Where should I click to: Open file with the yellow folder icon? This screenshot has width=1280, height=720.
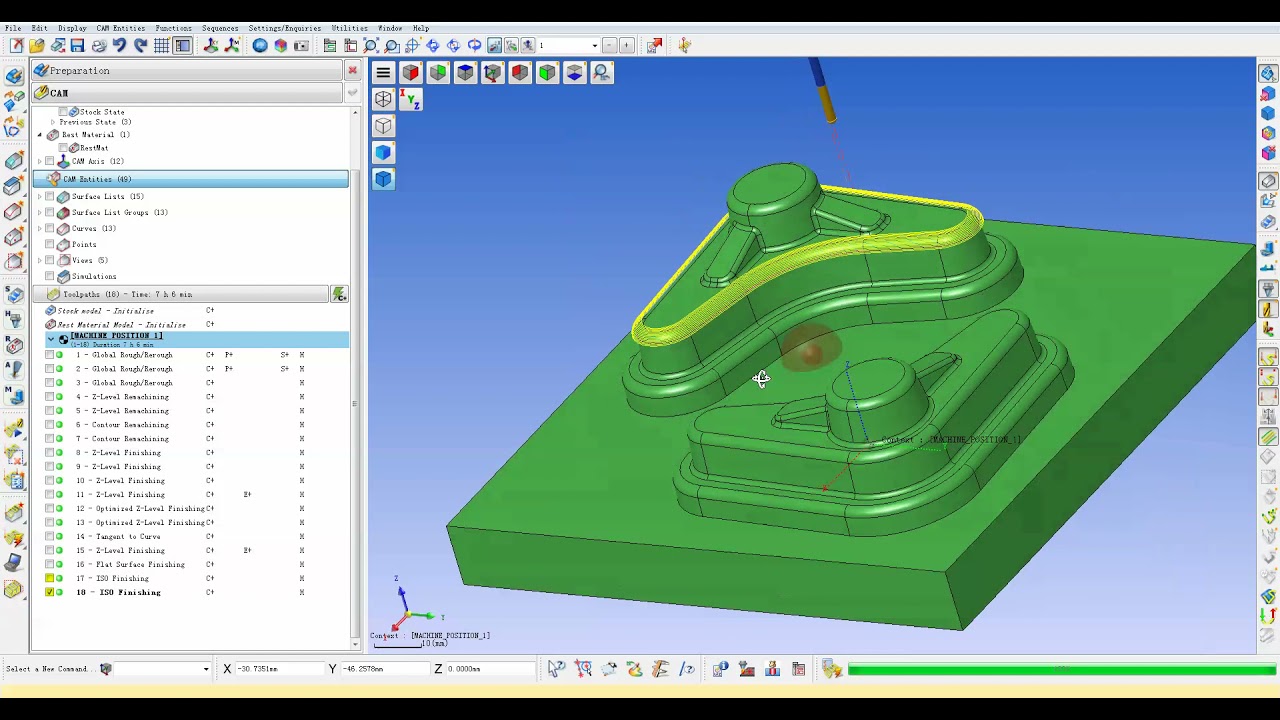tap(36, 45)
